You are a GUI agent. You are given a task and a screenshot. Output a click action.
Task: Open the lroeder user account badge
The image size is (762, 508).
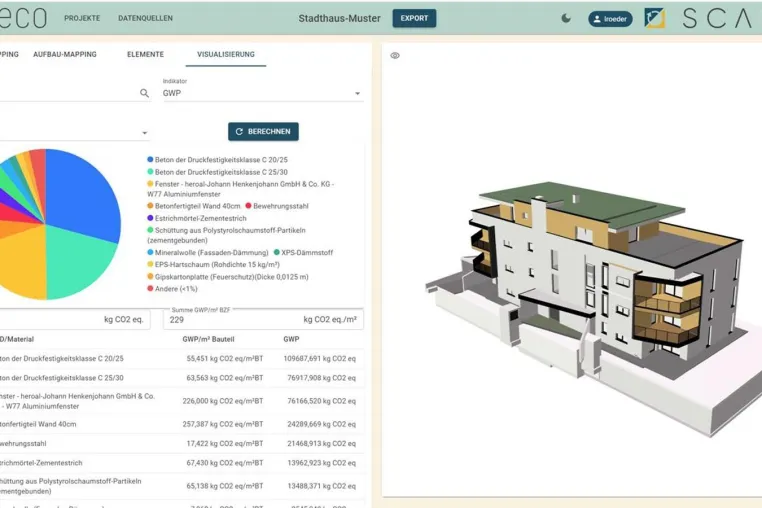(610, 19)
